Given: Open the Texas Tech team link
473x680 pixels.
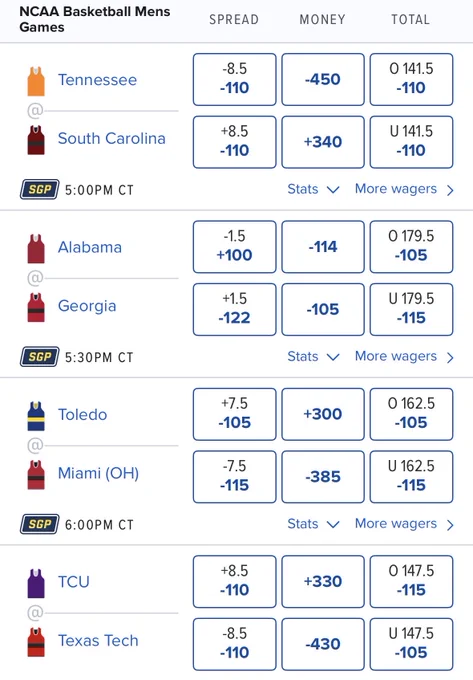Looking at the screenshot, I should pos(98,641).
